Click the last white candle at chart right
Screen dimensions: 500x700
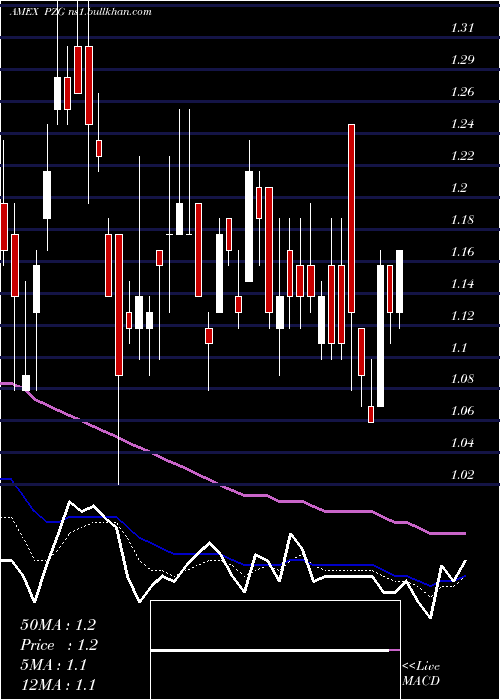pyautogui.click(x=399, y=282)
